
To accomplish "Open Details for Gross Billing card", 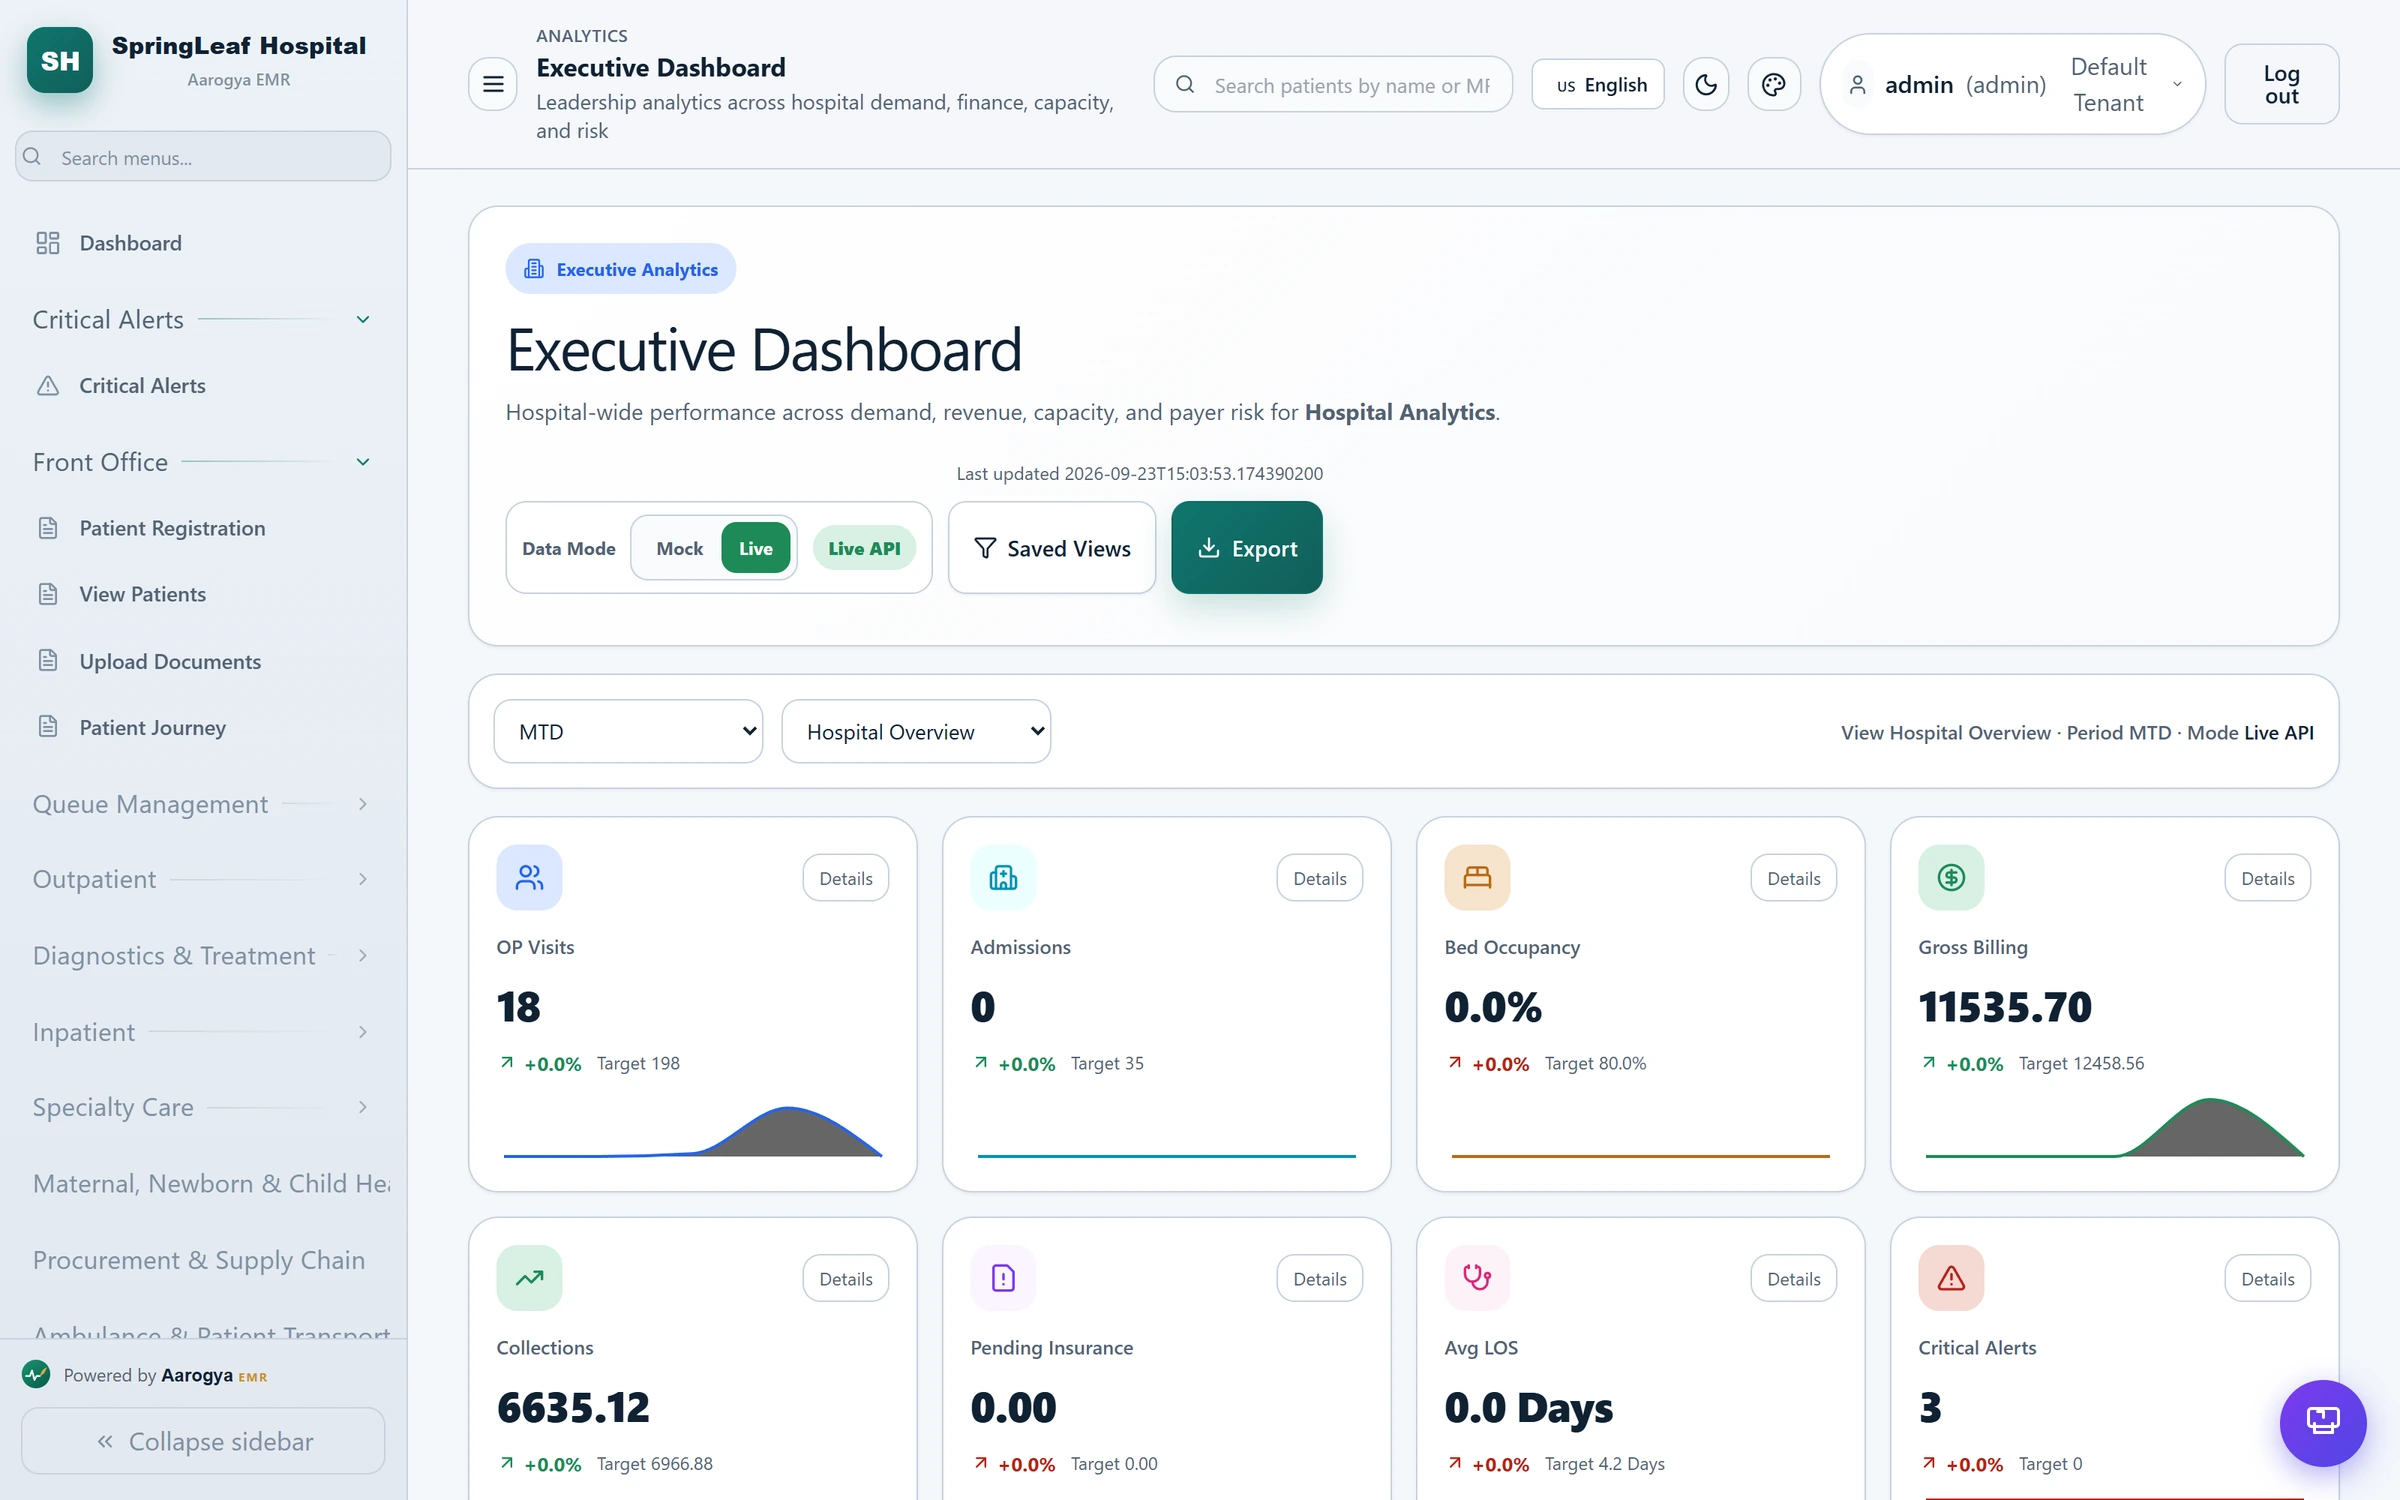I will click(x=2268, y=878).
